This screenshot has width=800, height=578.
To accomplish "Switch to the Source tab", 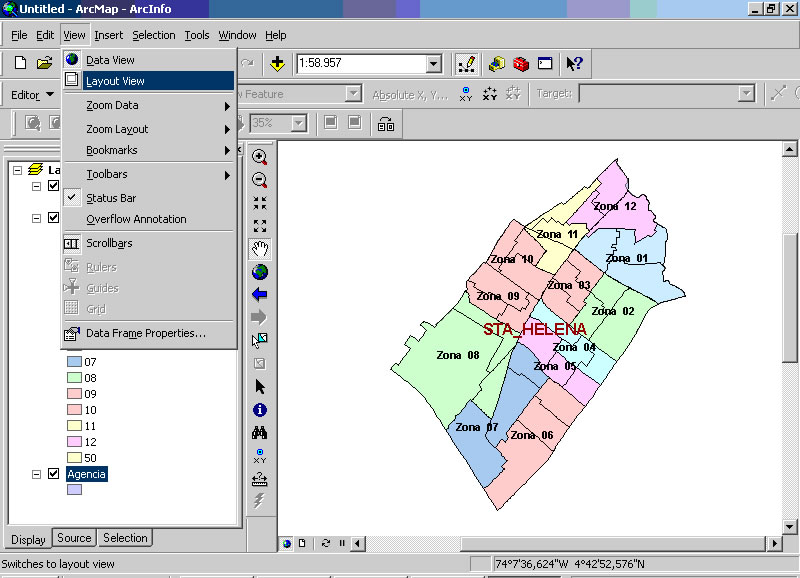I will 74,538.
